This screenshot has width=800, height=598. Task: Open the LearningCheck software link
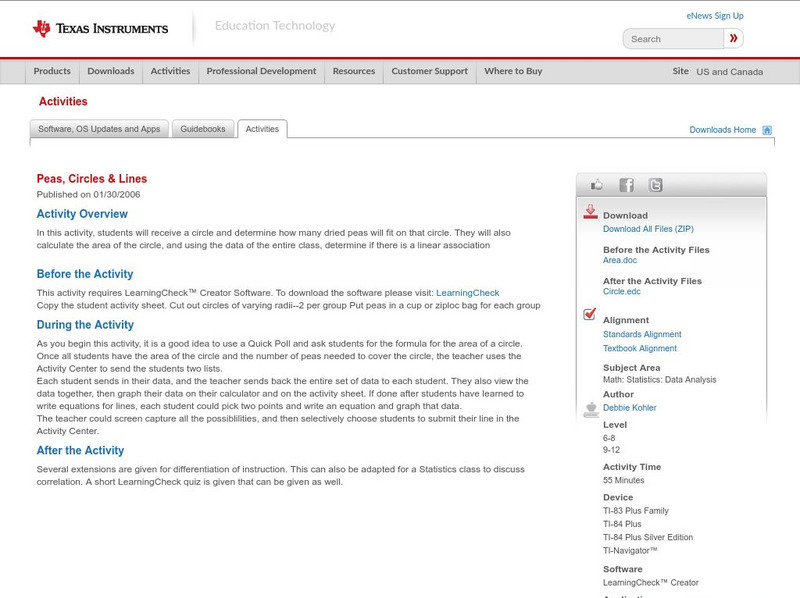pos(467,293)
